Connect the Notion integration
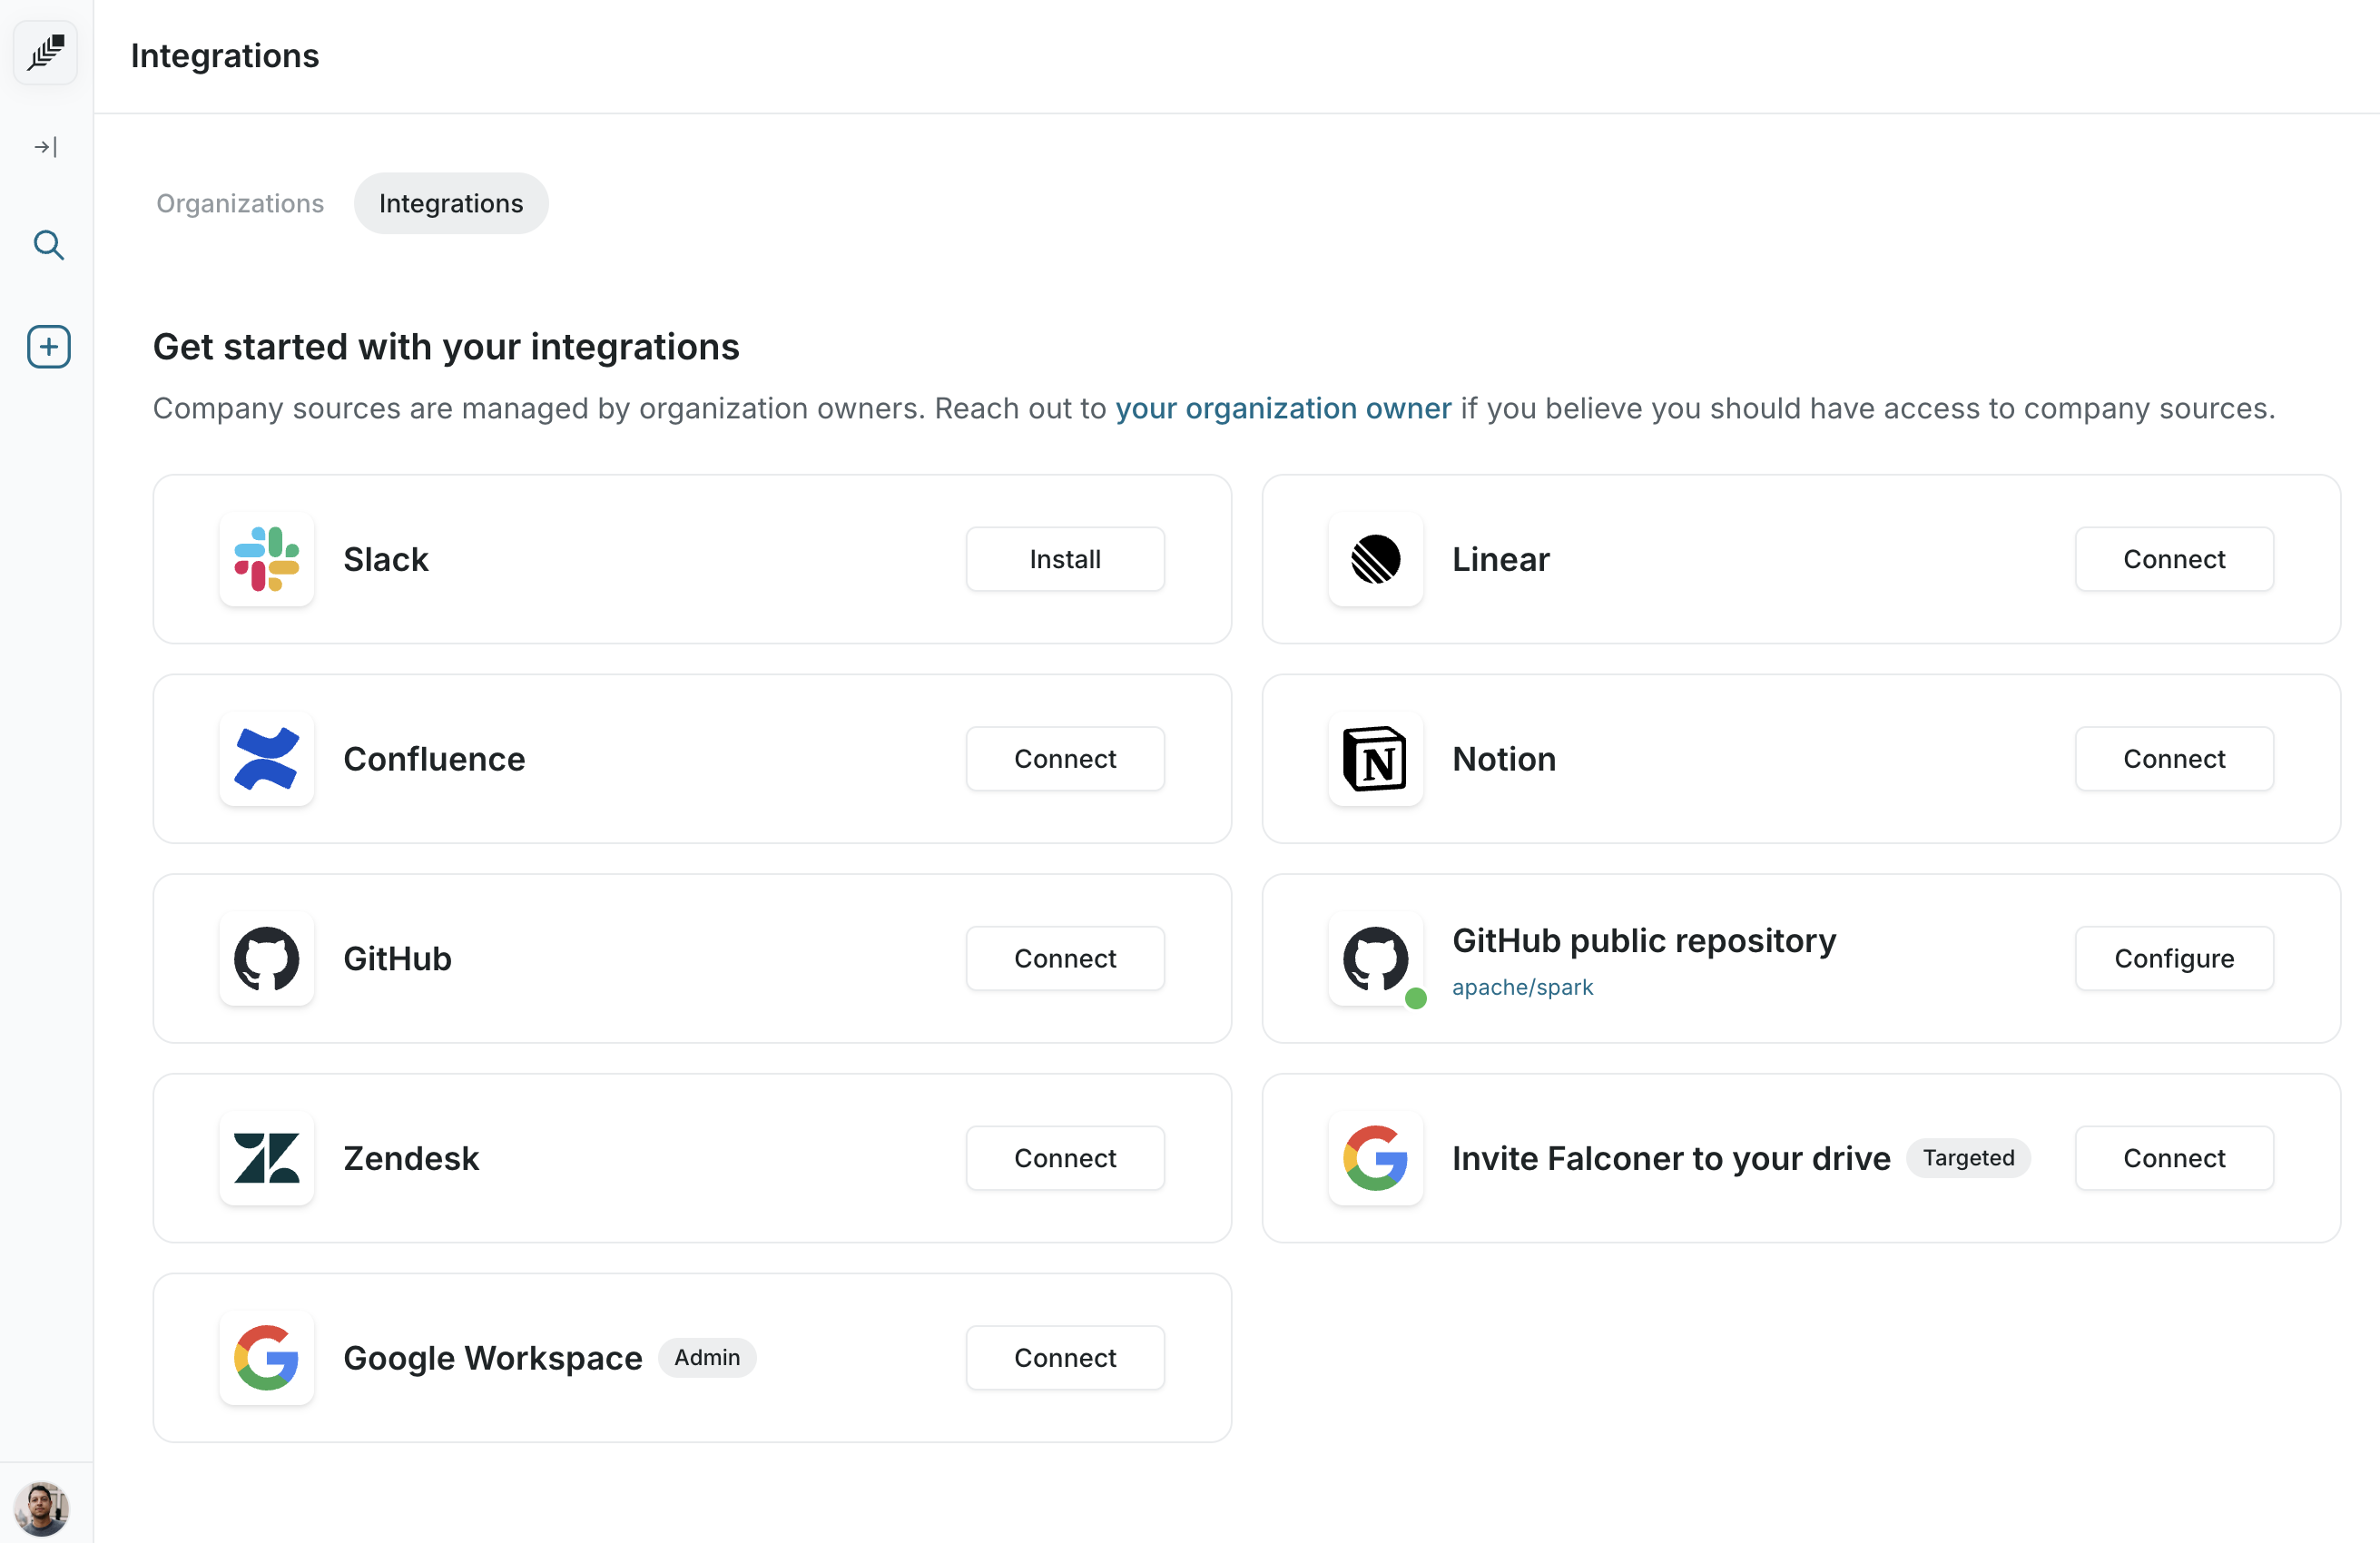Viewport: 2380px width, 1543px height. pyautogui.click(x=2174, y=759)
